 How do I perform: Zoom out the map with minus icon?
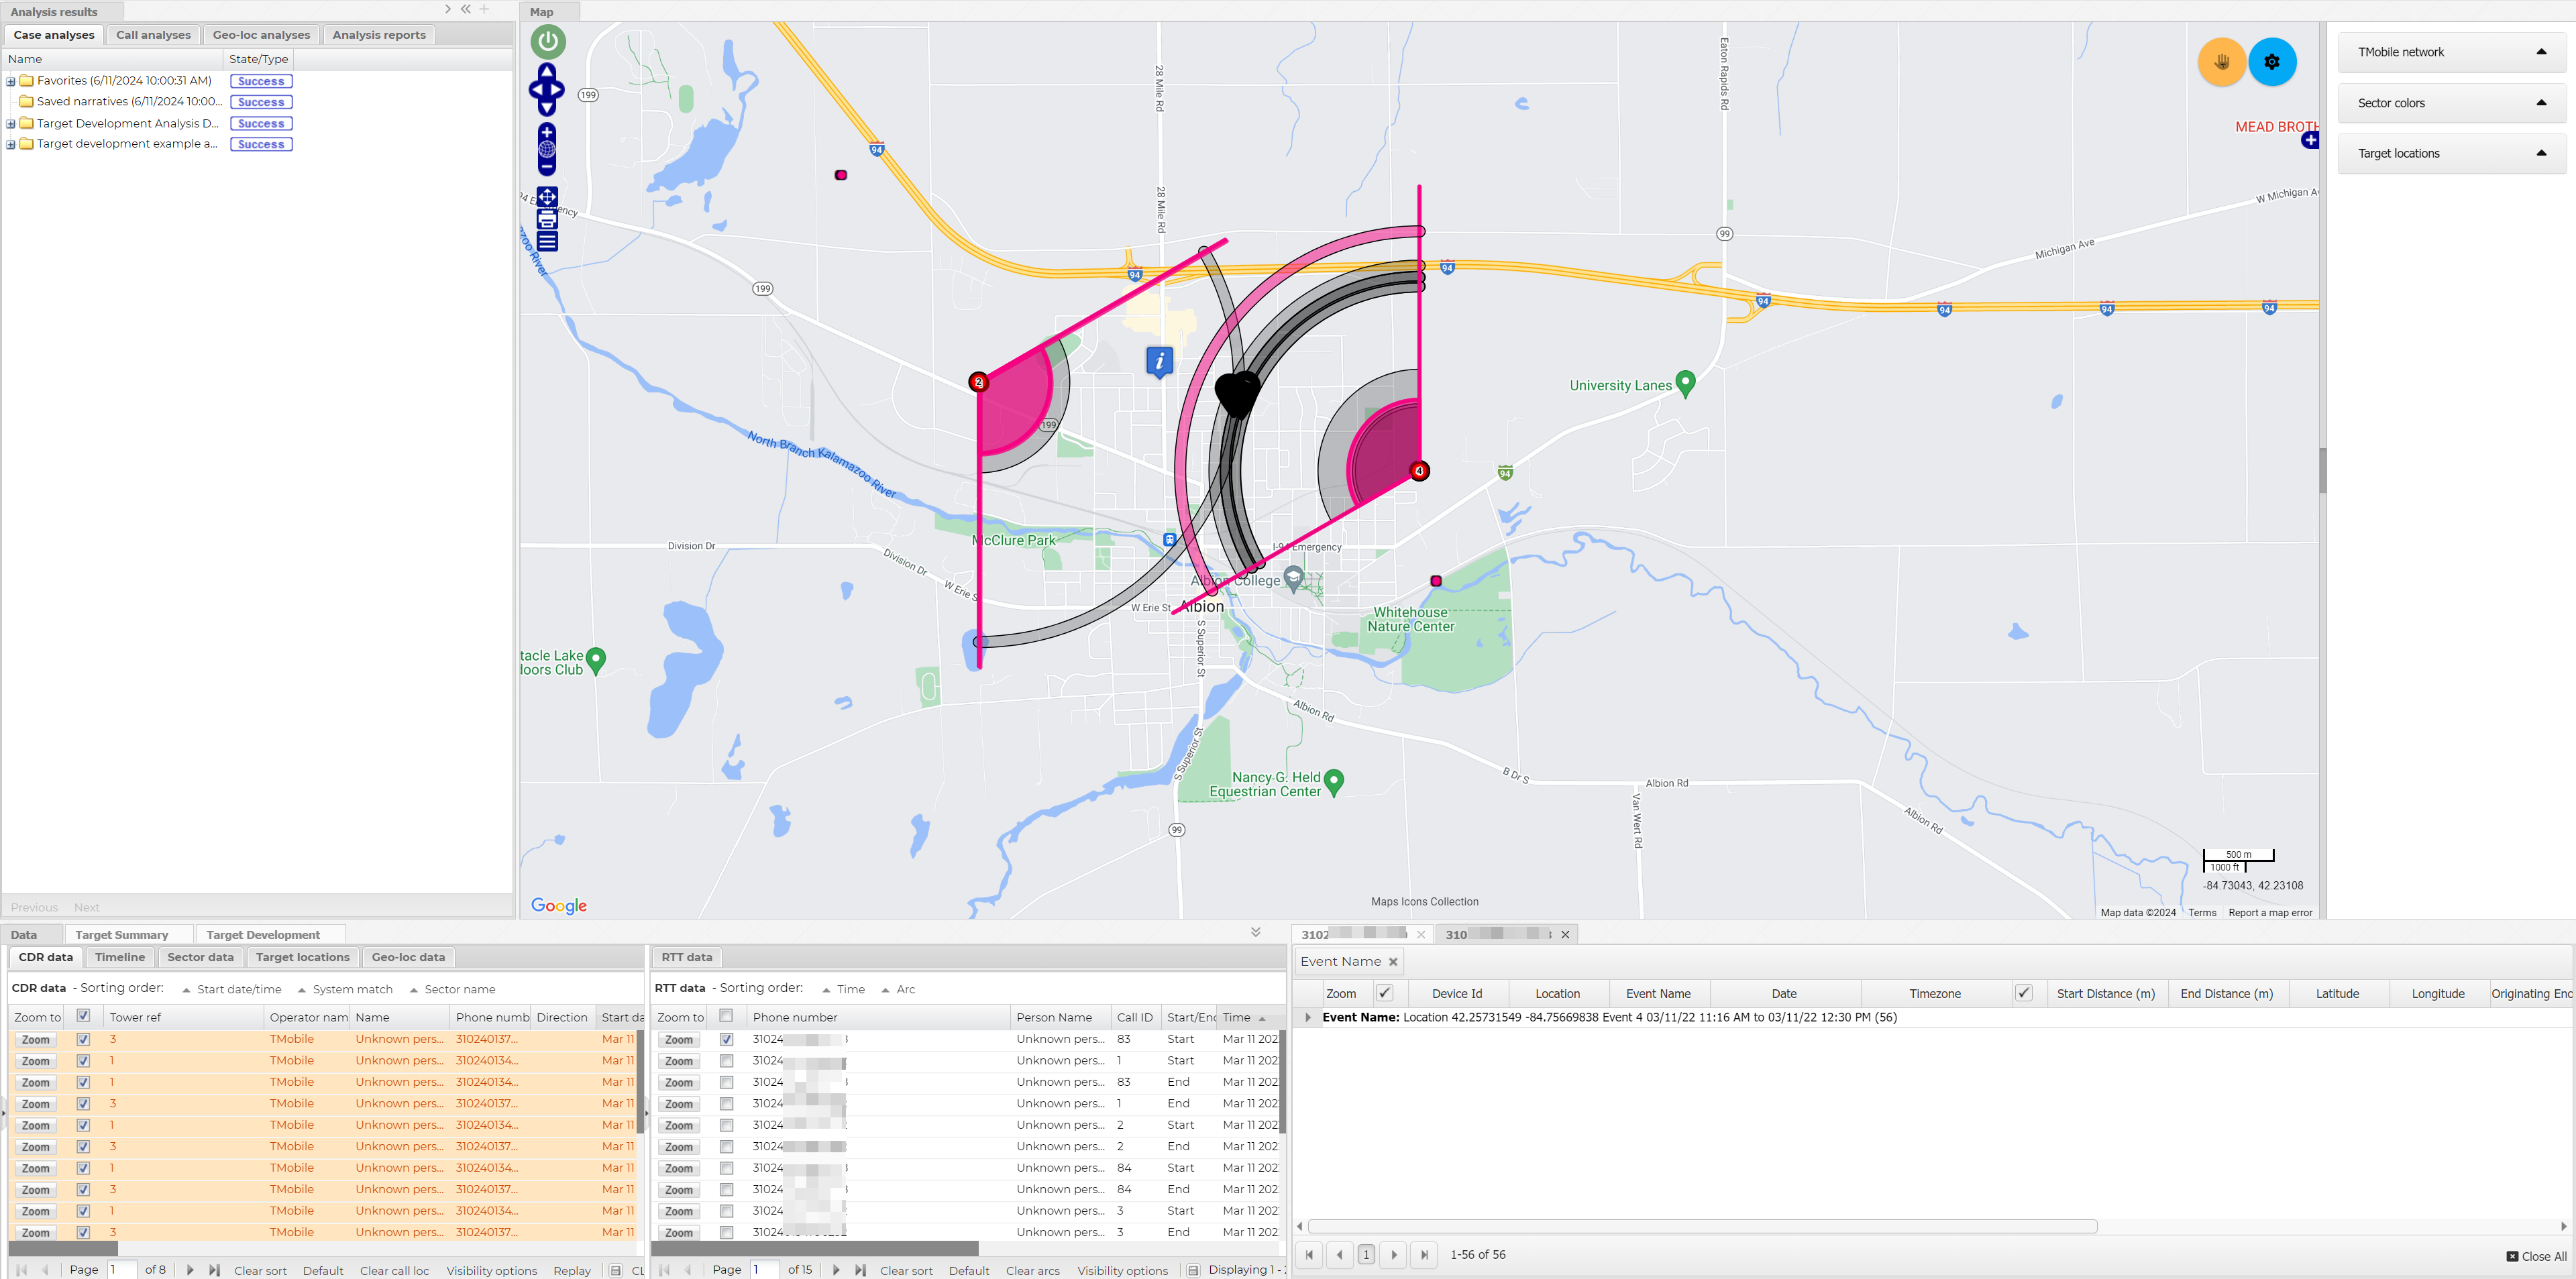coord(547,167)
